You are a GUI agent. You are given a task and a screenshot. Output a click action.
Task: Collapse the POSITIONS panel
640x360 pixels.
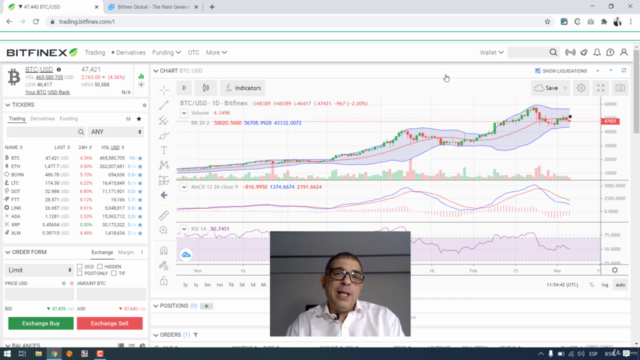(x=156, y=306)
